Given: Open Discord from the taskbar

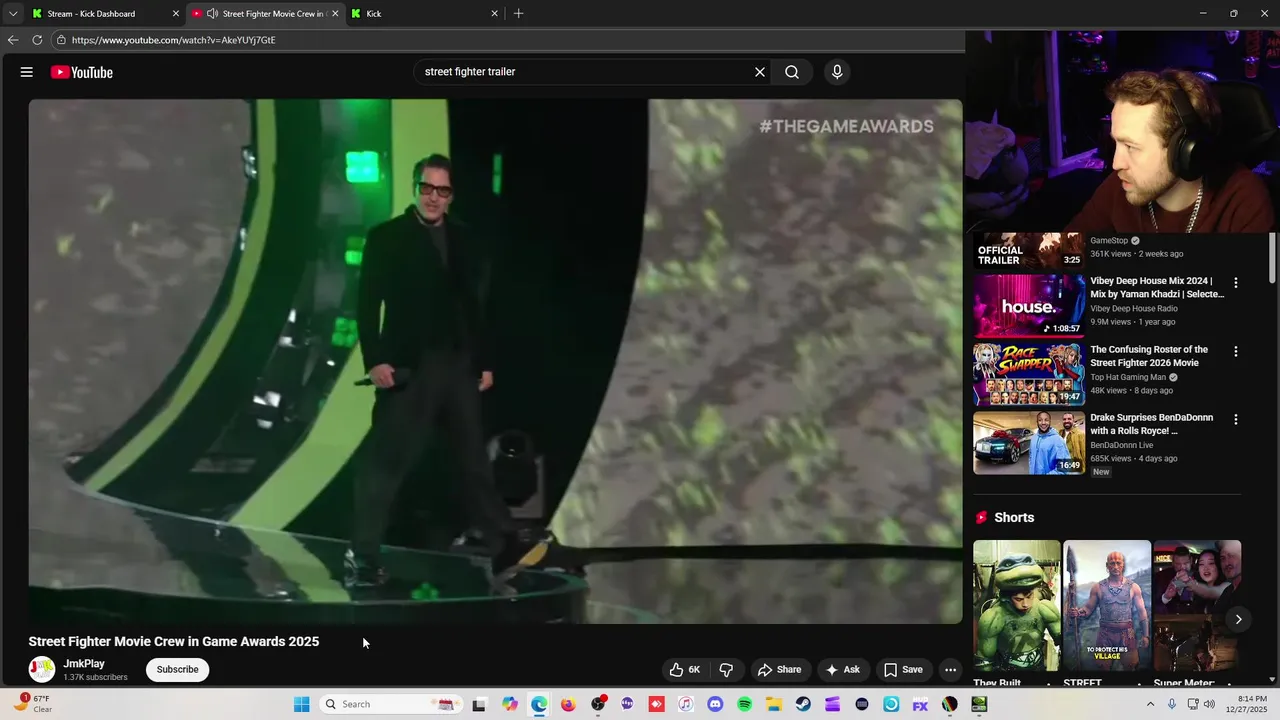Looking at the screenshot, I should coord(715,704).
